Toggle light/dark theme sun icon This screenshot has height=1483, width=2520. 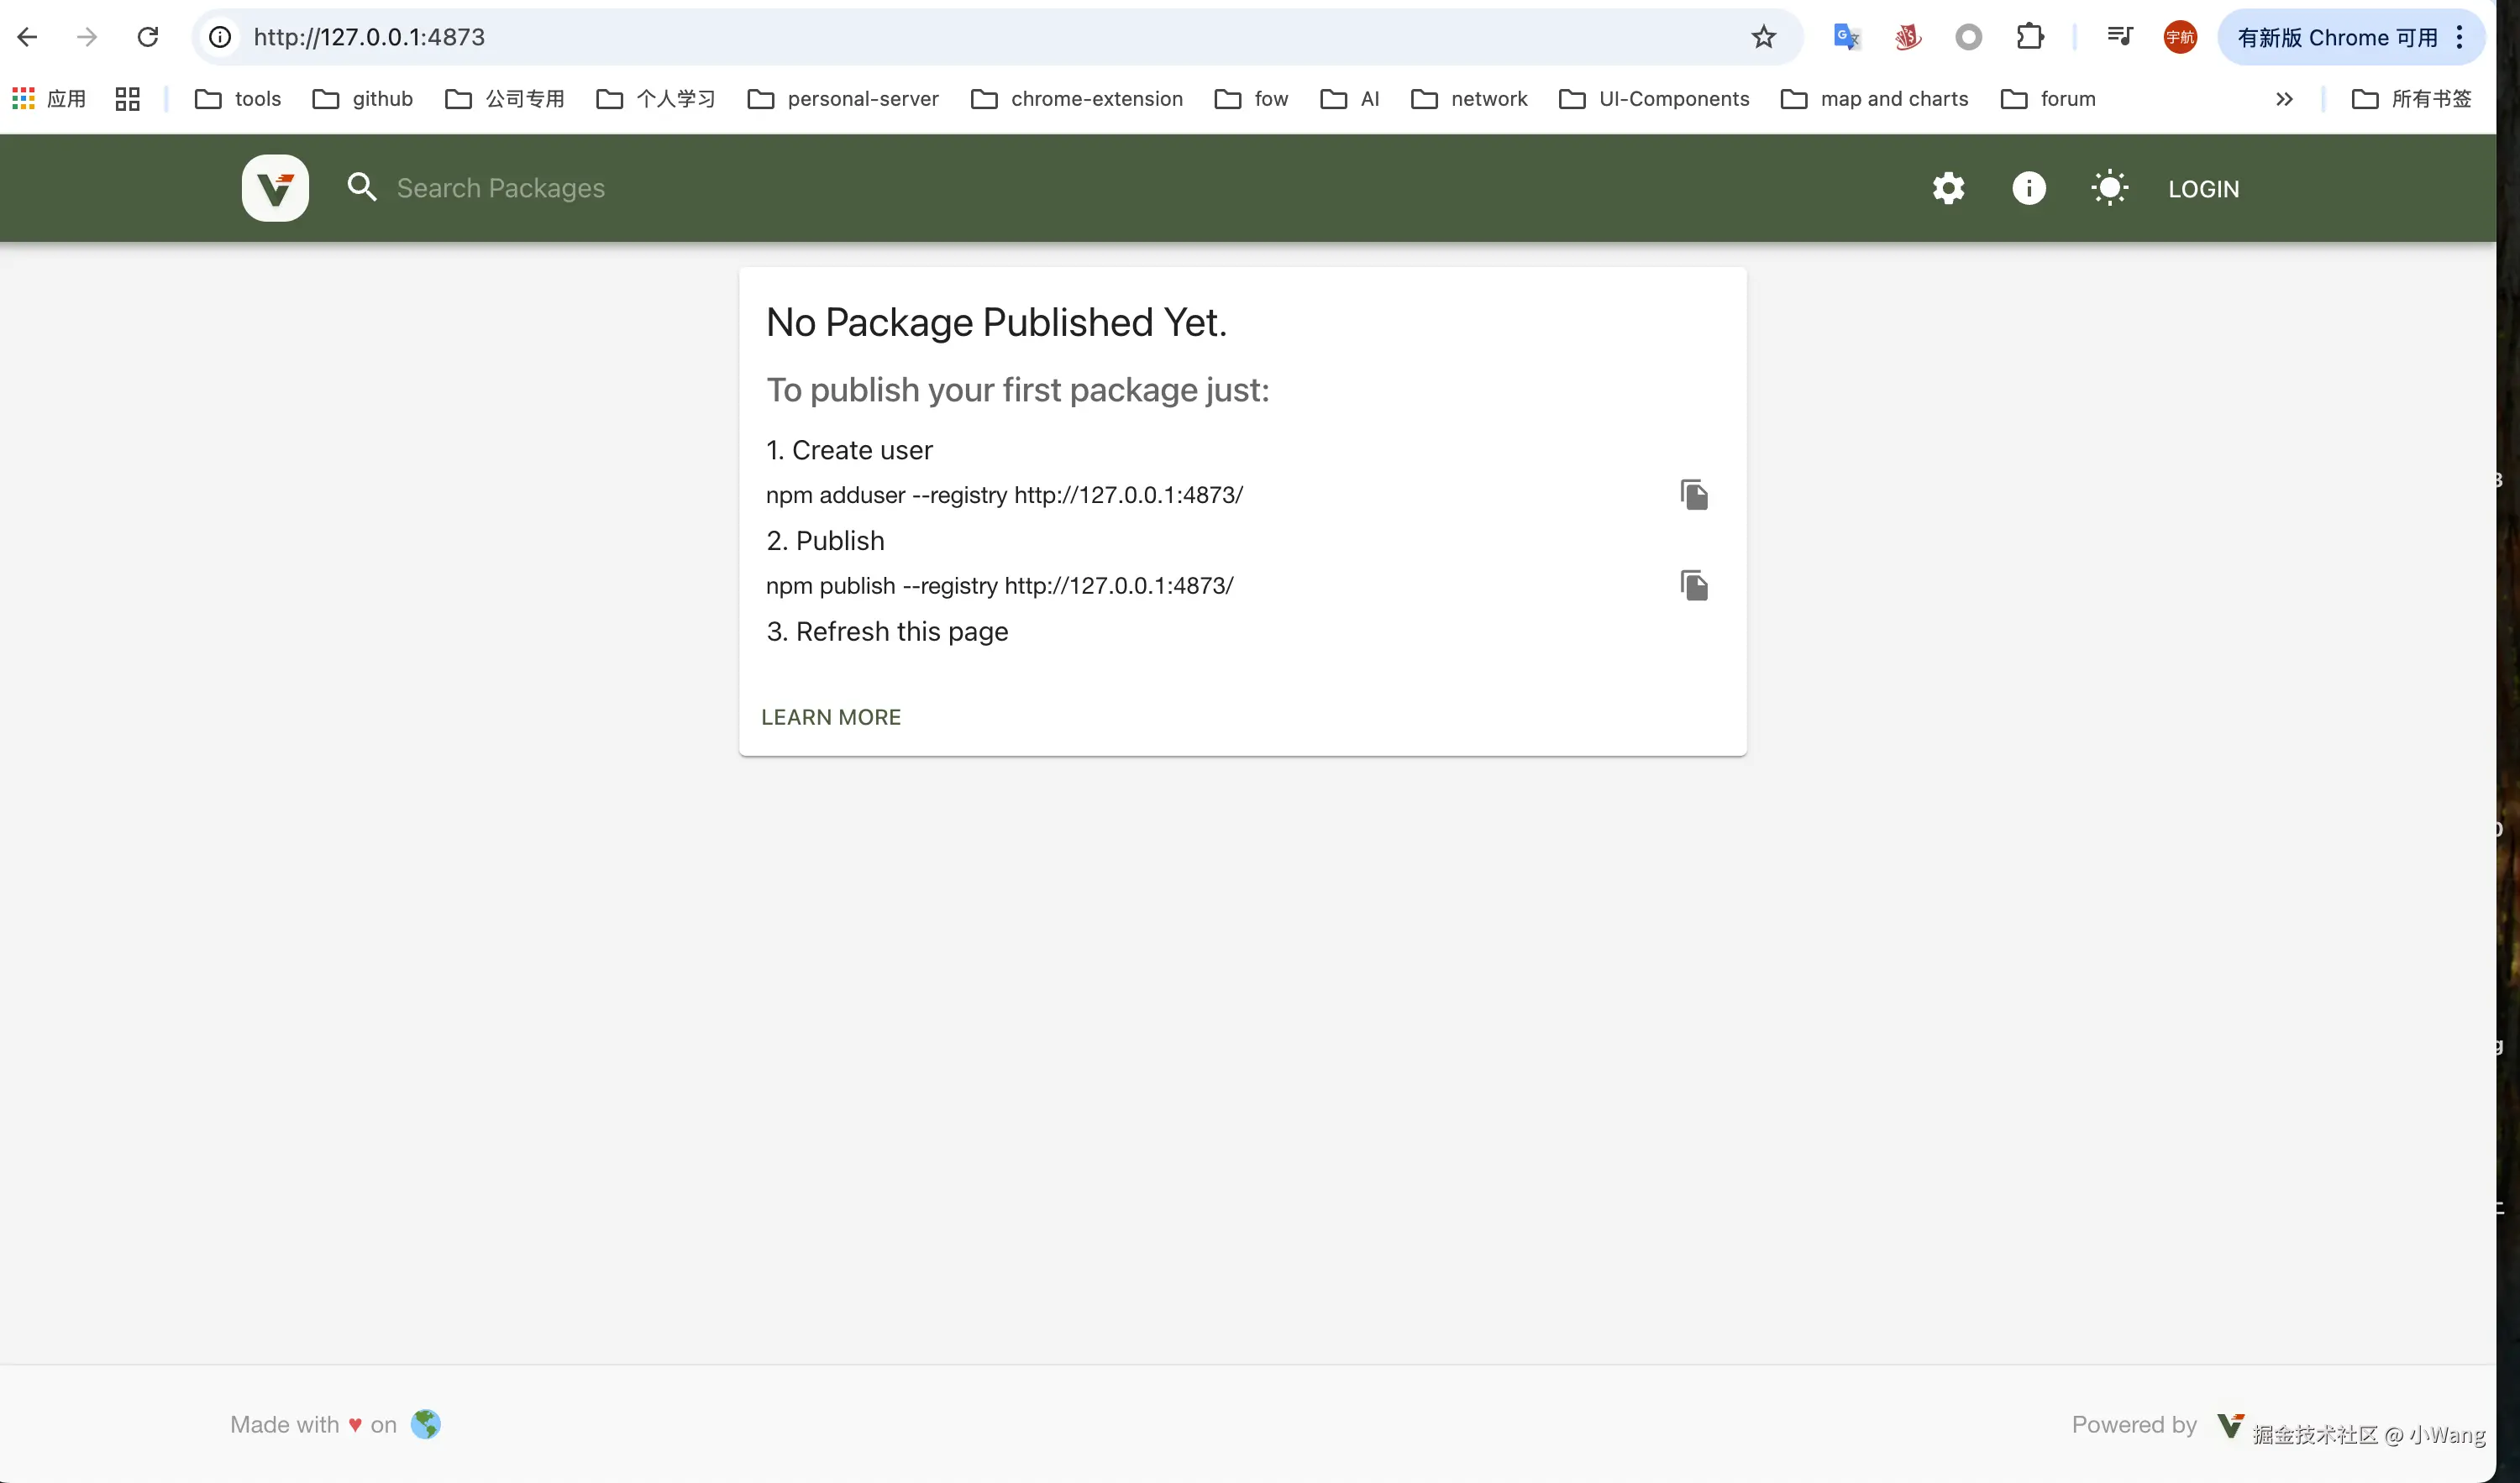click(2109, 188)
